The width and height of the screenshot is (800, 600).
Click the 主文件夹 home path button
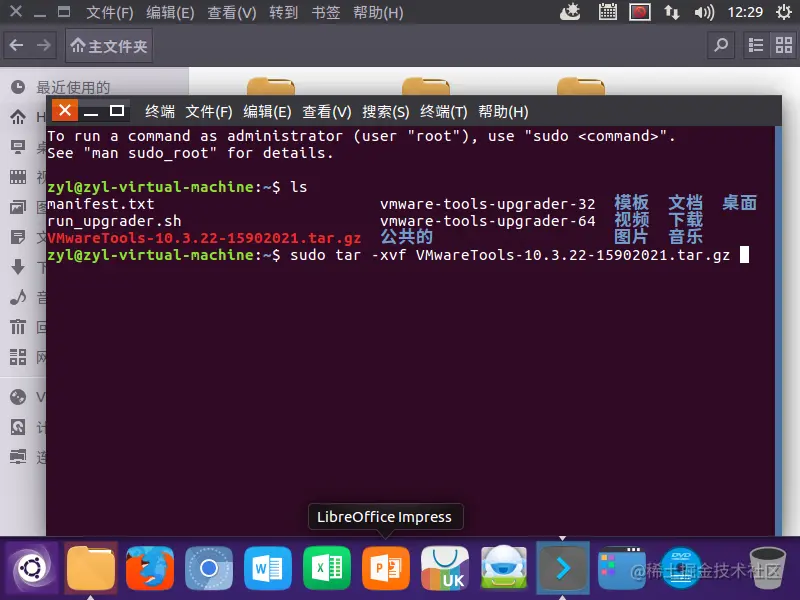click(109, 46)
